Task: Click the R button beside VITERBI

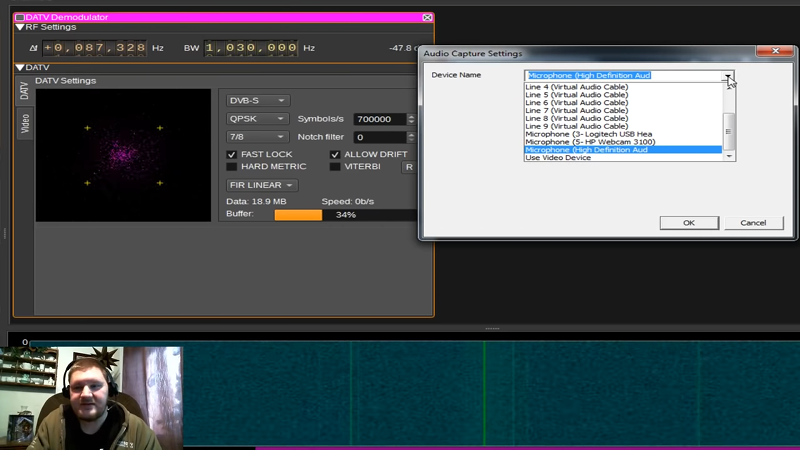Action: 408,167
